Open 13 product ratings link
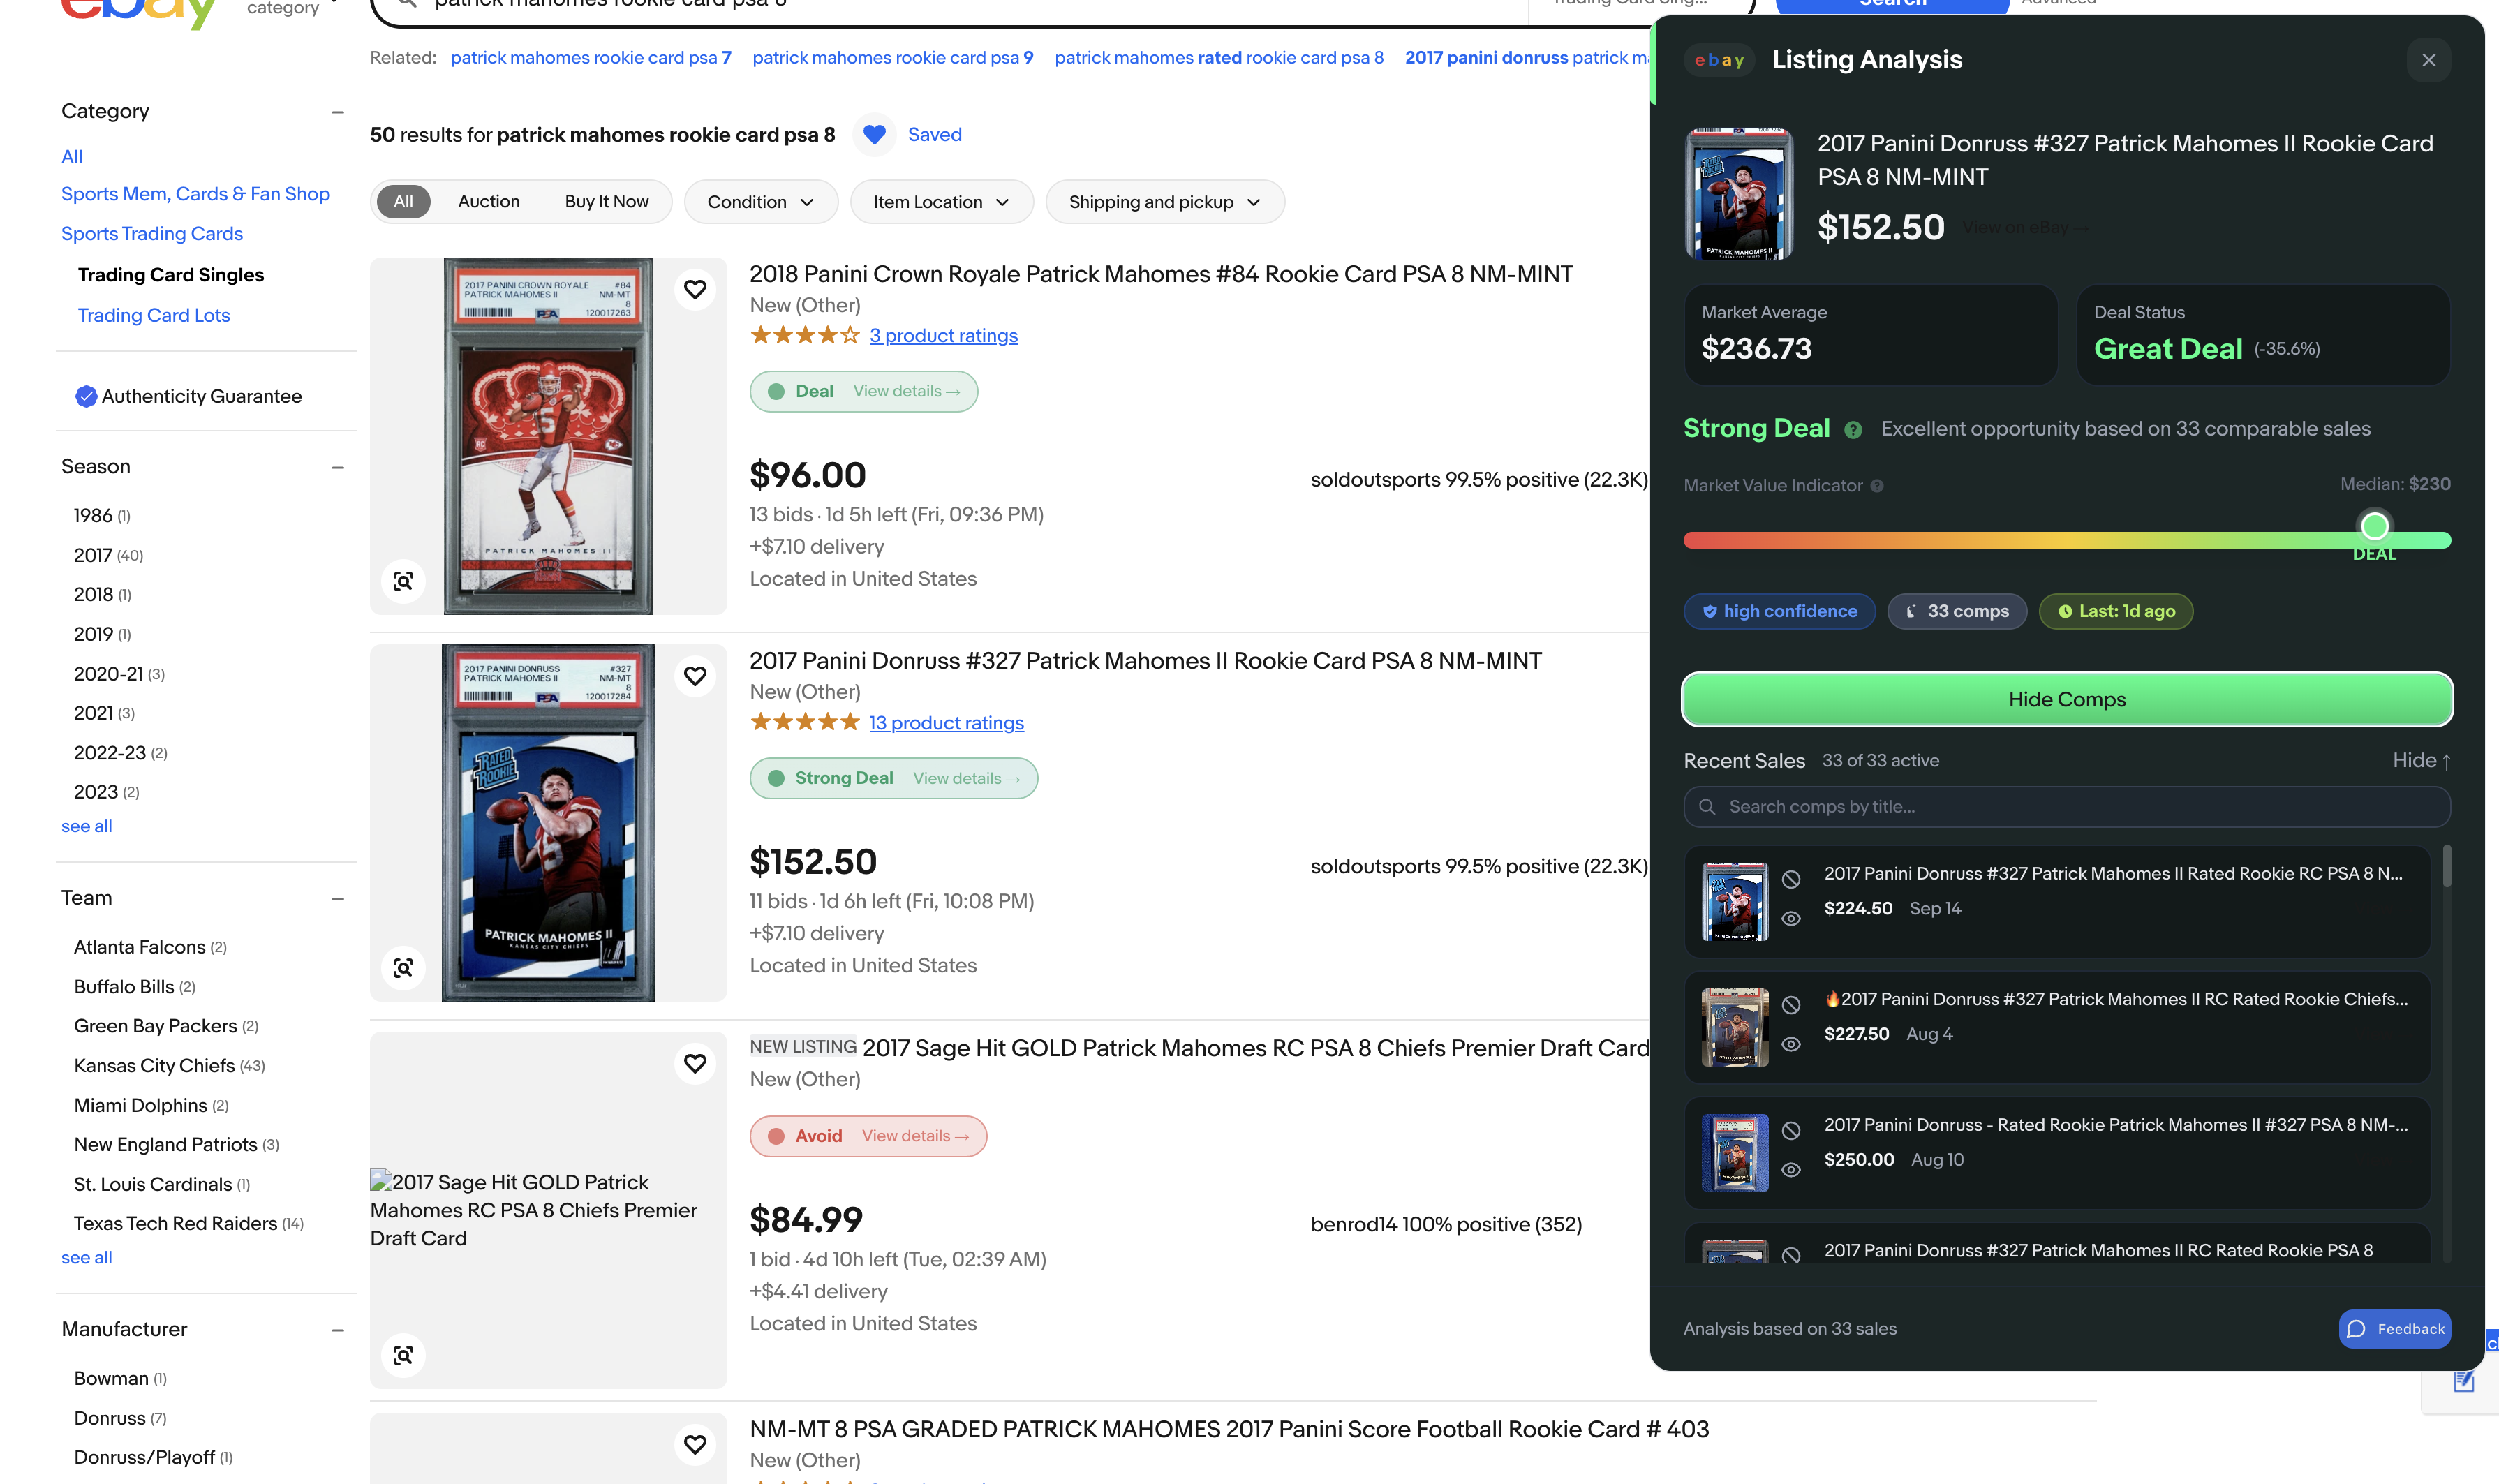 (946, 723)
